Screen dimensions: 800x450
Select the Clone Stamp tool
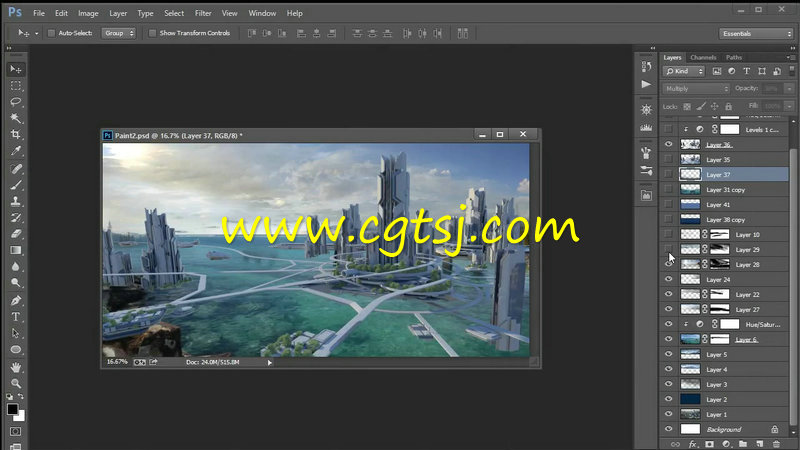(x=16, y=202)
